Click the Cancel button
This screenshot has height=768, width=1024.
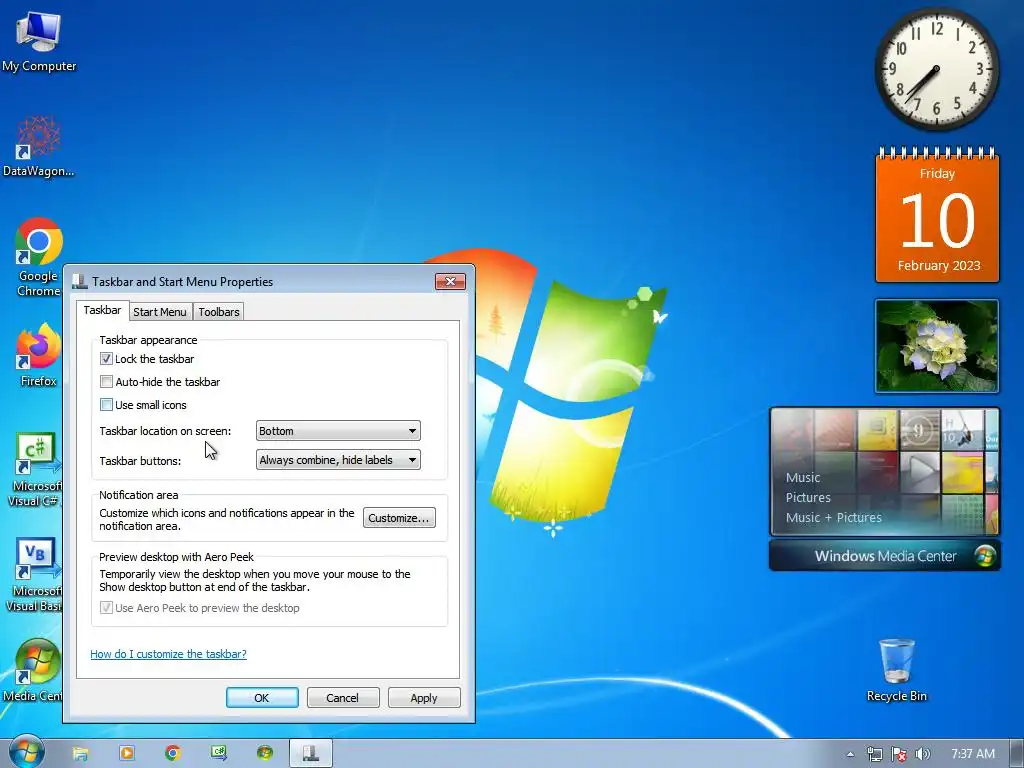[343, 697]
